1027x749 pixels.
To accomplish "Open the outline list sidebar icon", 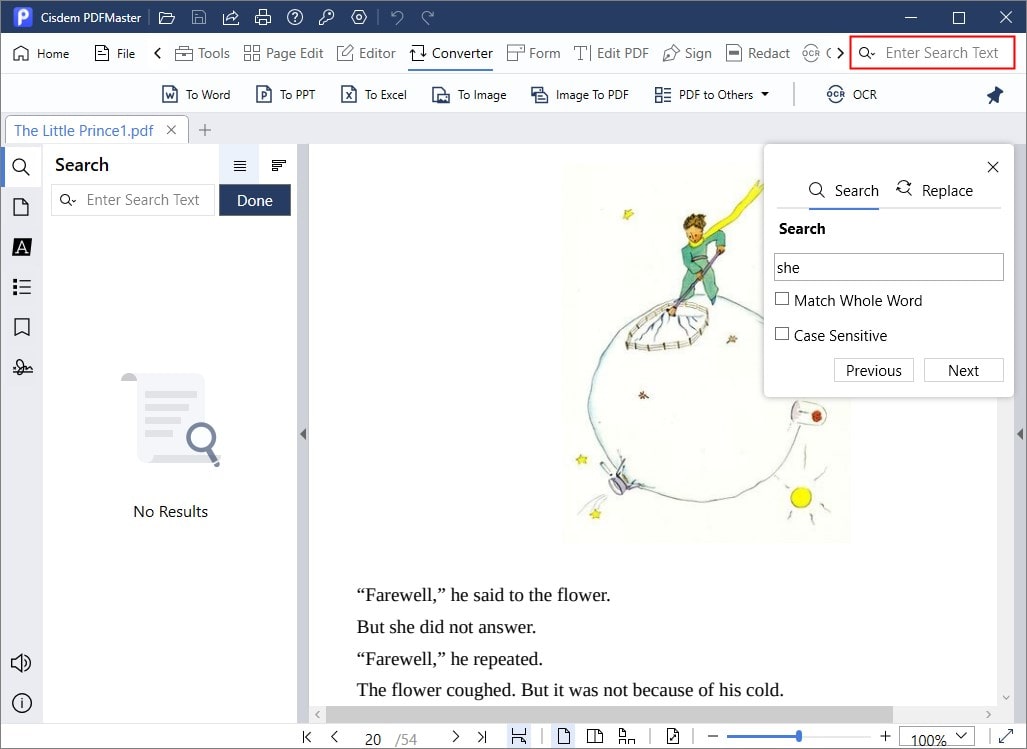I will tap(21, 287).
